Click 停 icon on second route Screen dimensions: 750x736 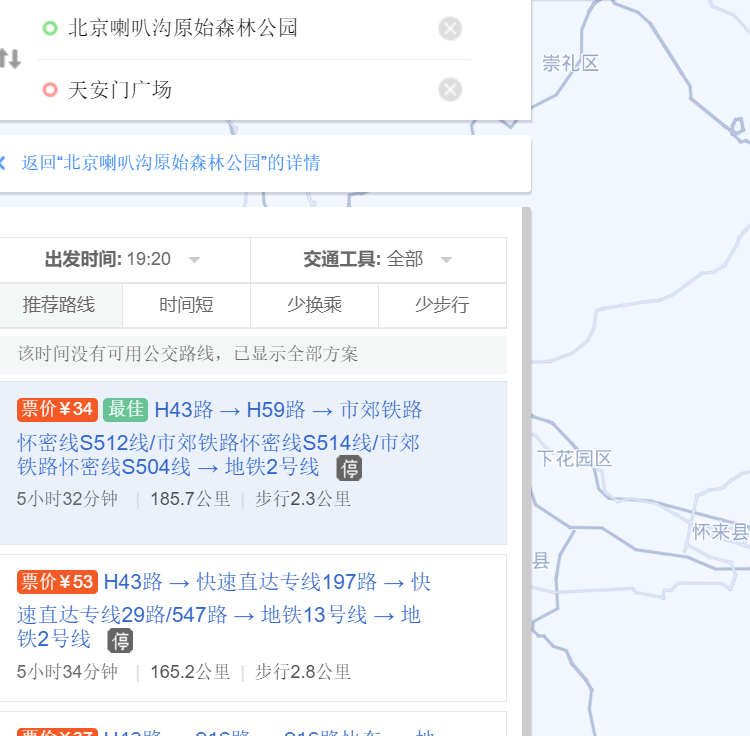120,641
